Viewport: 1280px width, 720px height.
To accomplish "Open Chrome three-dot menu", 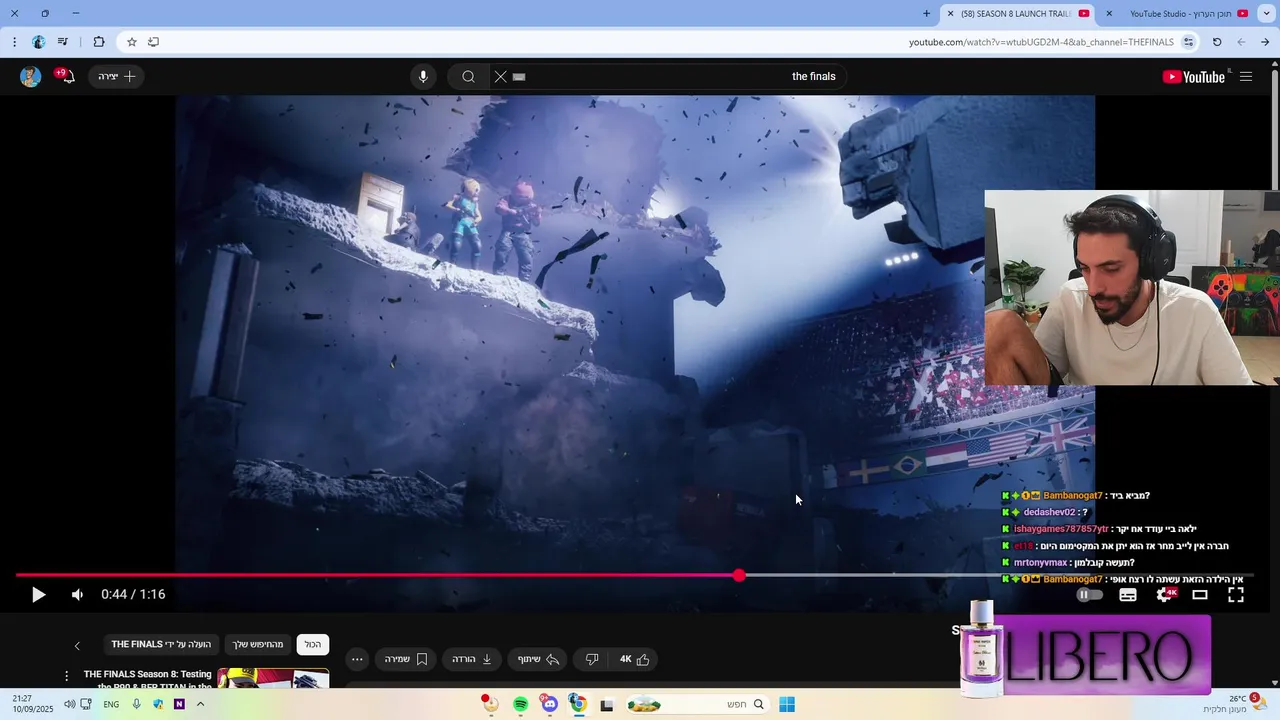I will pos(14,42).
